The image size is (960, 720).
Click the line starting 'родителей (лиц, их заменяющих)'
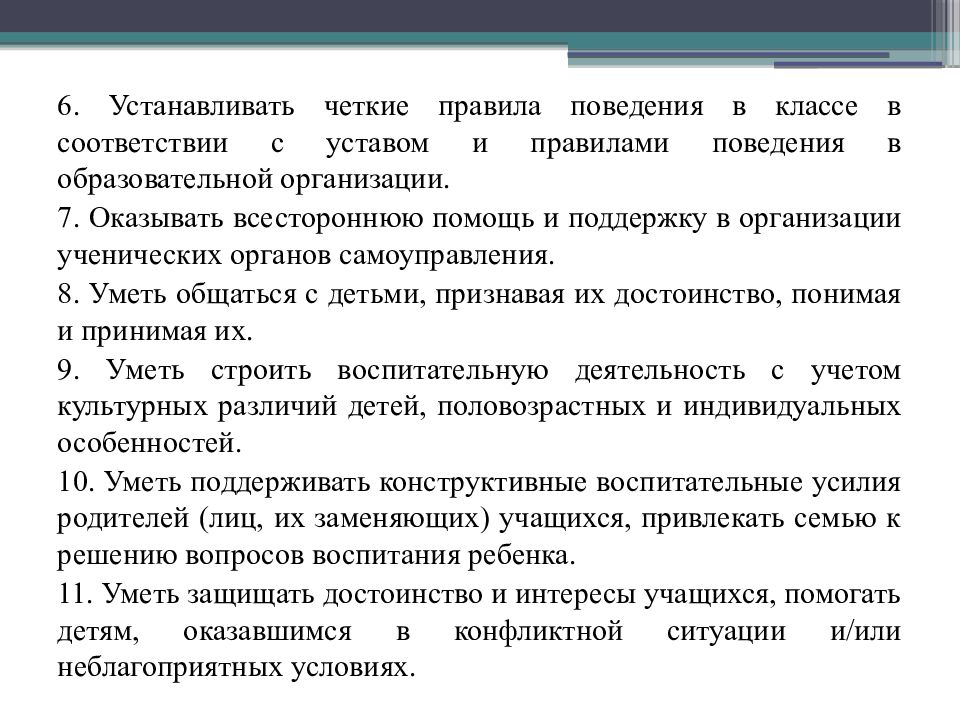pos(479,519)
